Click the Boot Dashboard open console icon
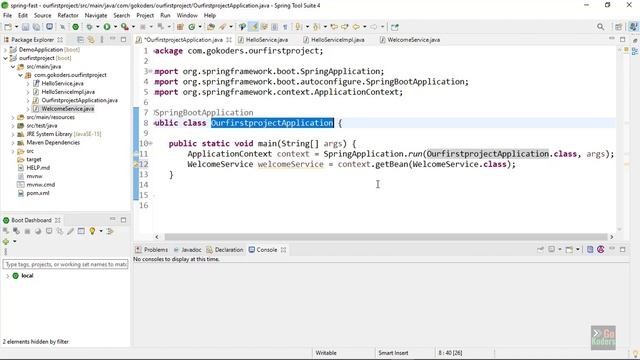The image size is (640, 360). [49, 231]
